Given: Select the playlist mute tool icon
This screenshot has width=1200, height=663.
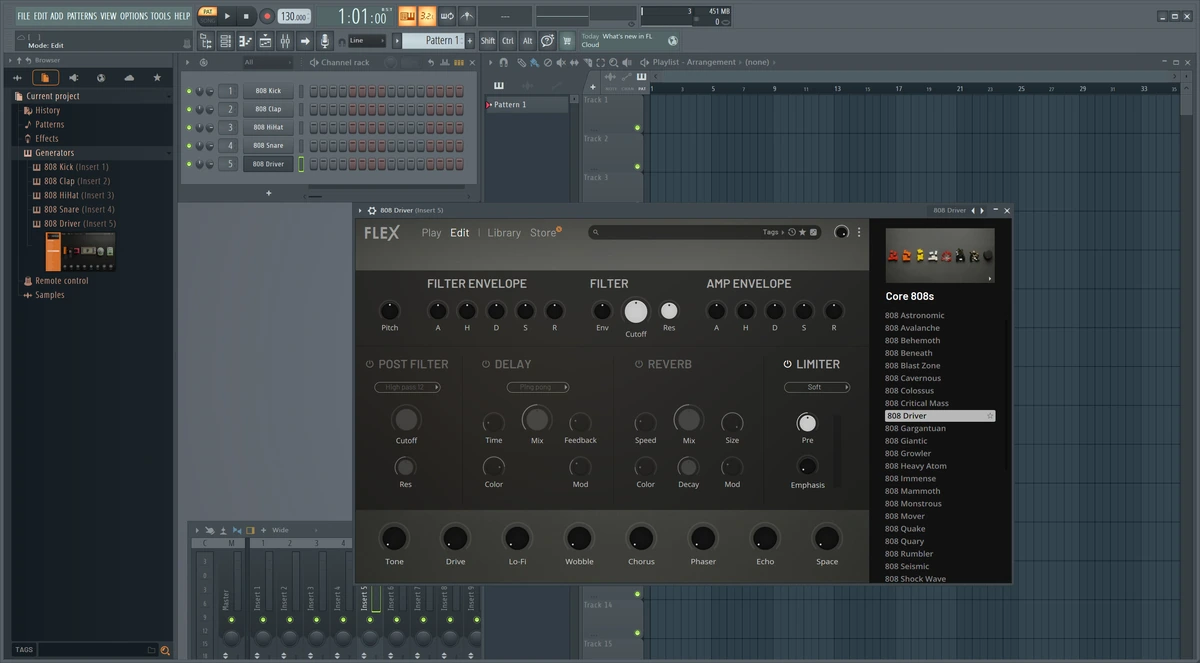Looking at the screenshot, I should click(x=560, y=62).
